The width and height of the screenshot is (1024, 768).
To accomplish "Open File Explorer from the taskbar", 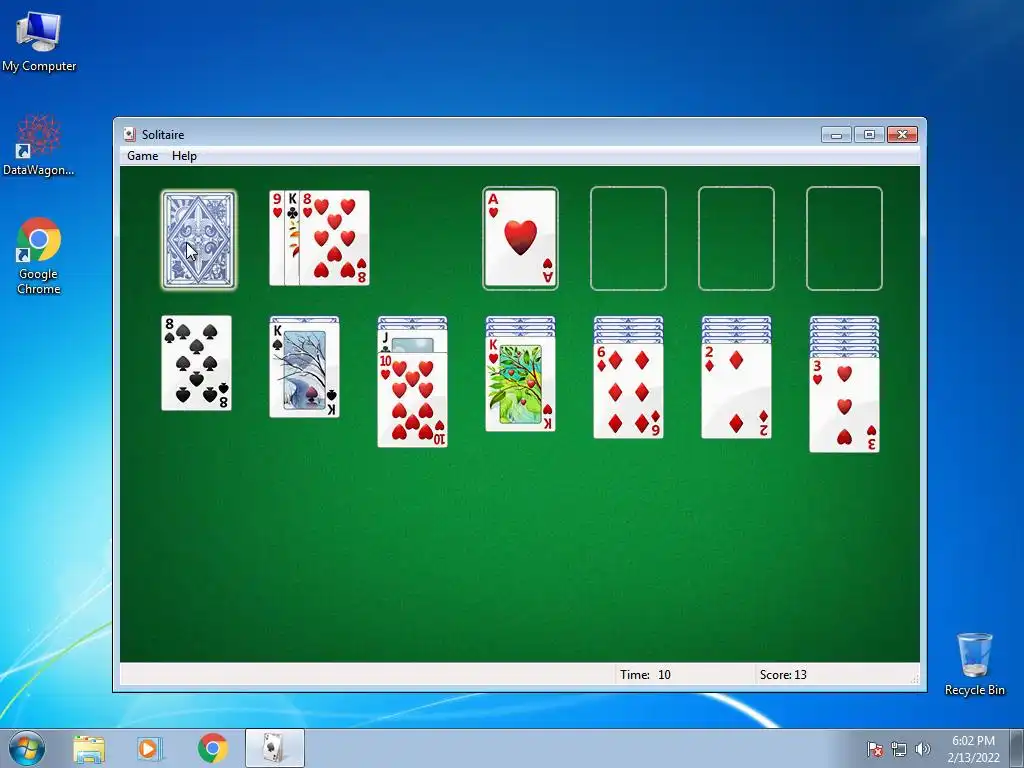I will point(89,748).
